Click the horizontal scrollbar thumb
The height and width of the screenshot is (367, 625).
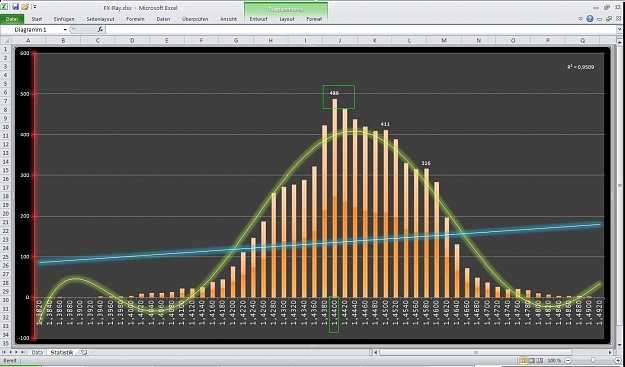(475, 353)
